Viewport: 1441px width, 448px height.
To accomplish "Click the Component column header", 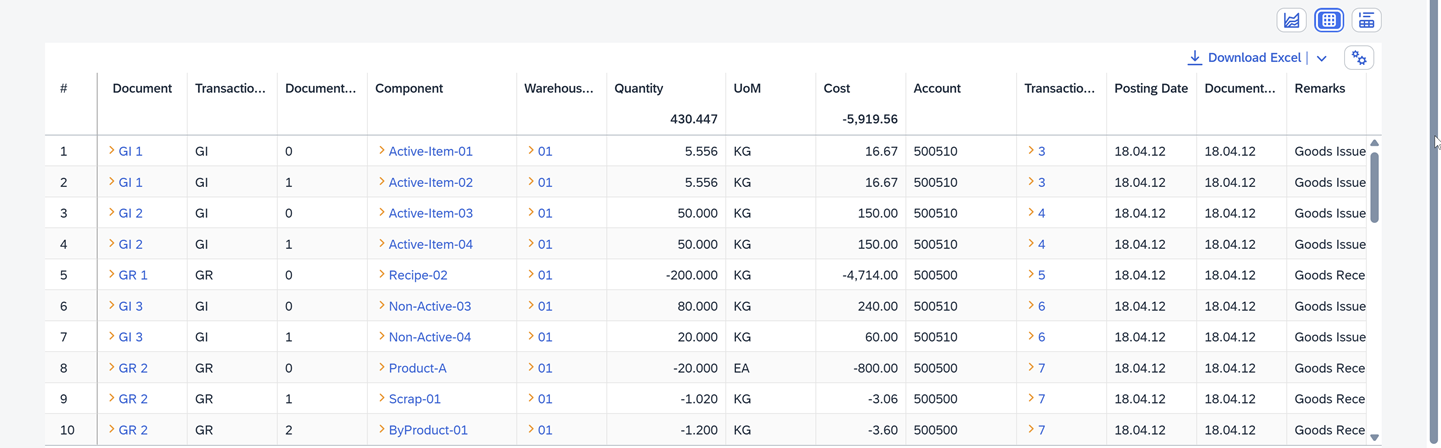I will coord(409,88).
